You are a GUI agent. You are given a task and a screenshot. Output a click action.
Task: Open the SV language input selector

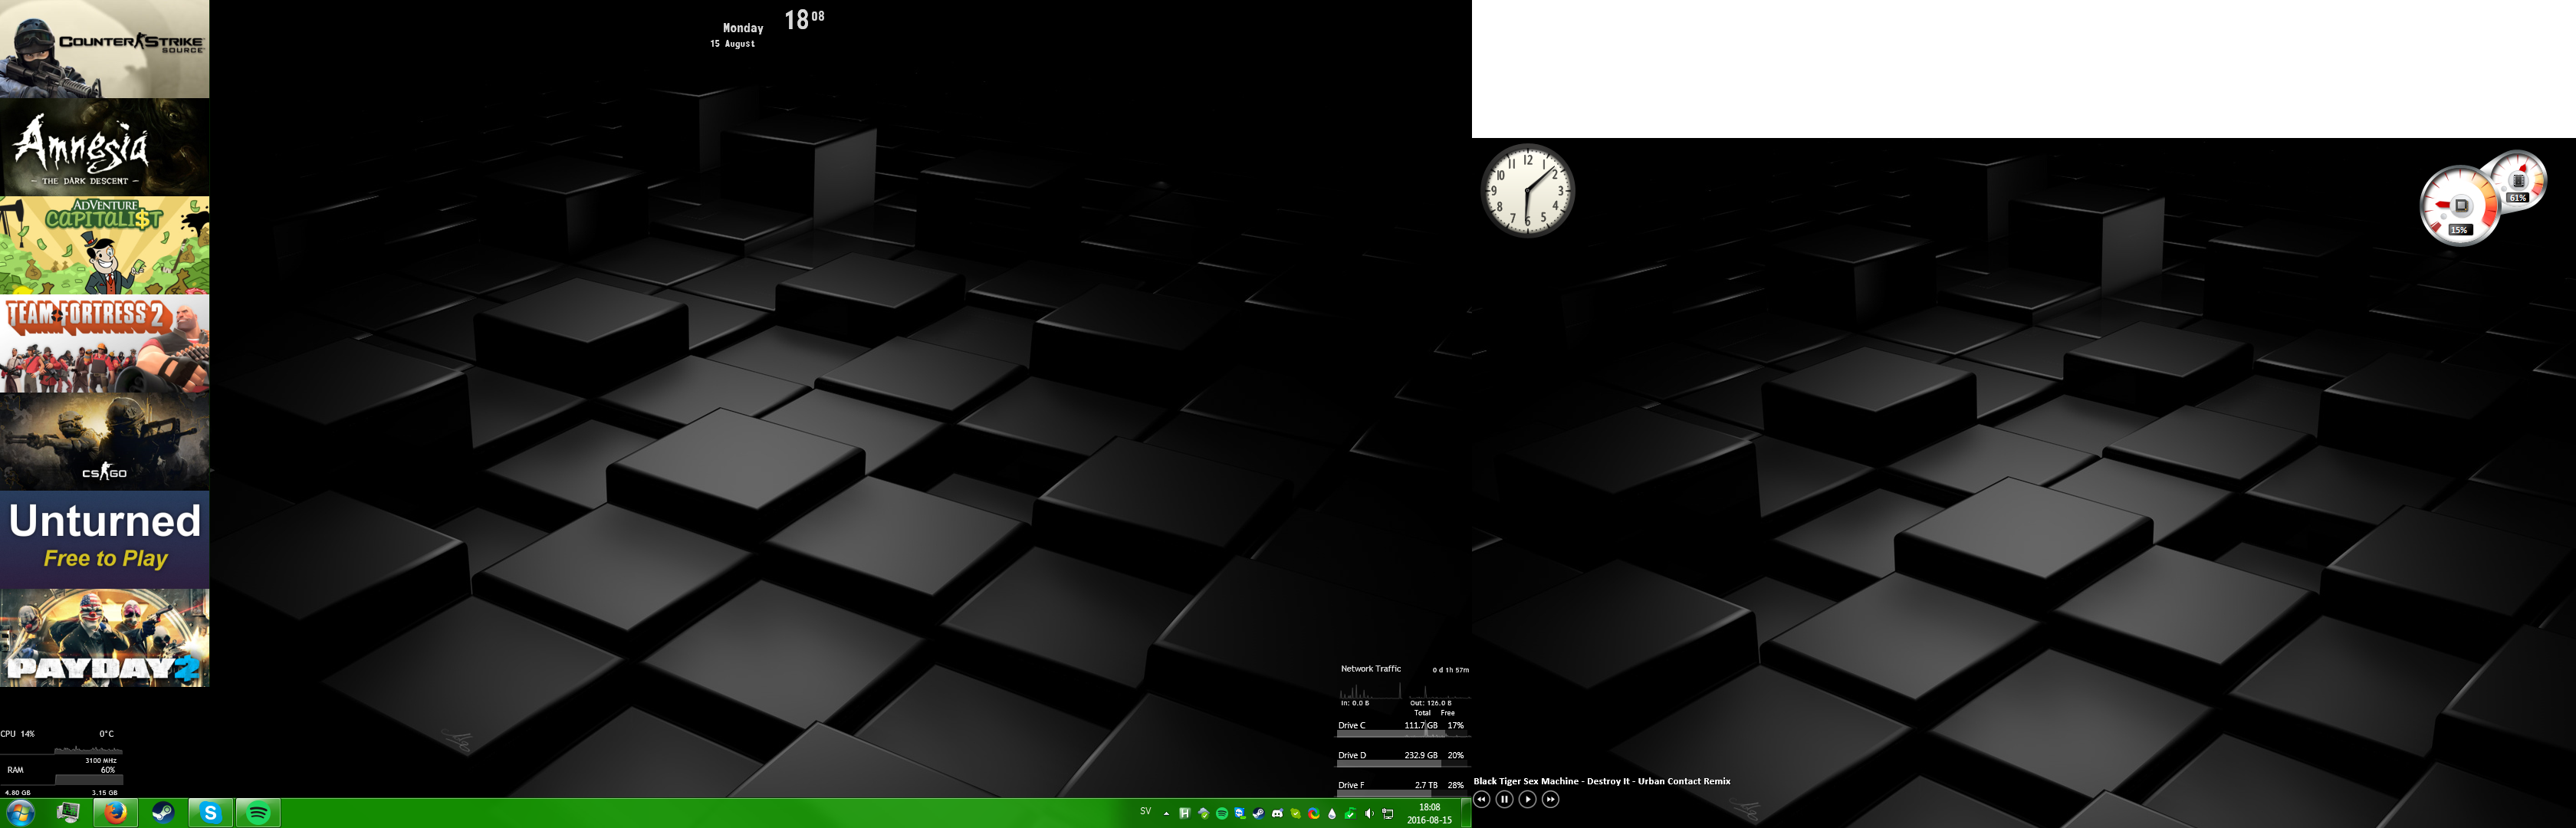(1146, 811)
